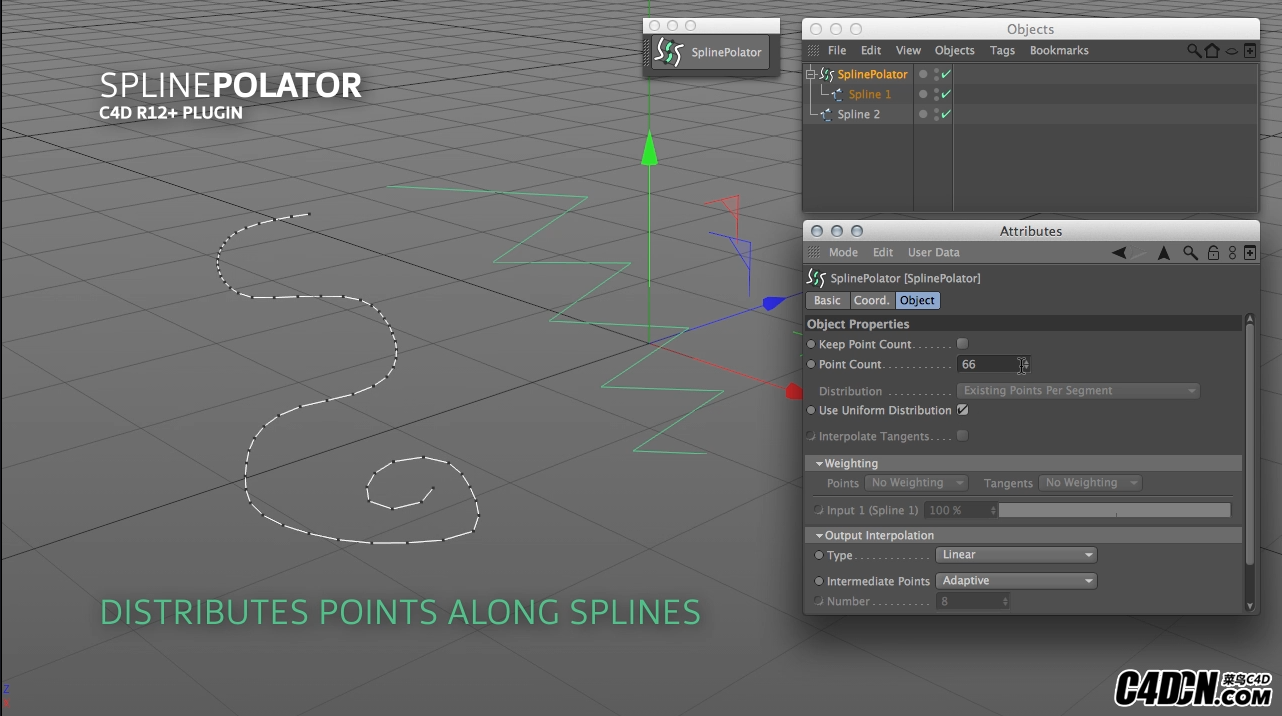Open the File menu in Objects panel
The width and height of the screenshot is (1282, 716).
[837, 51]
